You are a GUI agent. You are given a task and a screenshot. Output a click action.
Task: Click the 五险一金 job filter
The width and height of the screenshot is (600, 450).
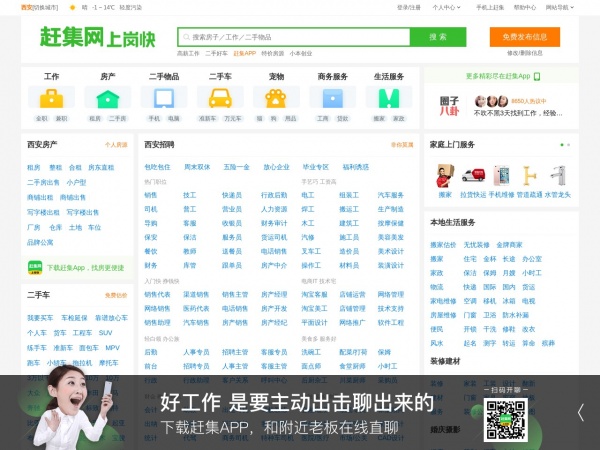(236, 167)
